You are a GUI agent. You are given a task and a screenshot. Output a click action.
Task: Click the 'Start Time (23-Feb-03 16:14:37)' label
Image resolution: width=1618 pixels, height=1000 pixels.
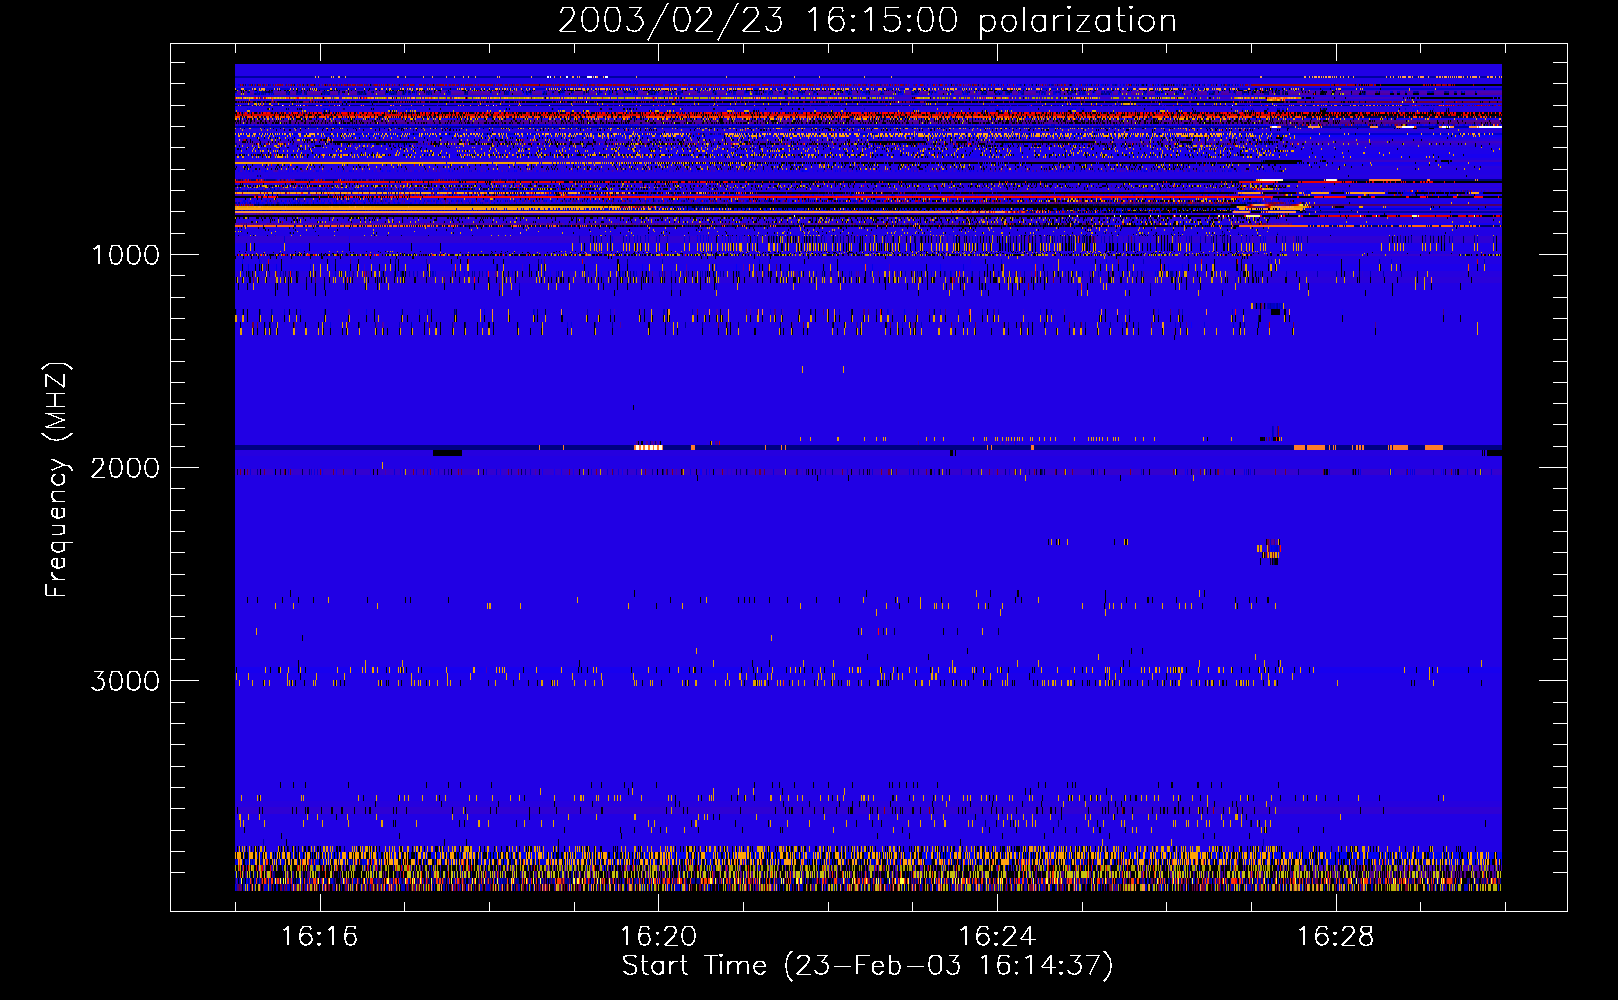[867, 966]
